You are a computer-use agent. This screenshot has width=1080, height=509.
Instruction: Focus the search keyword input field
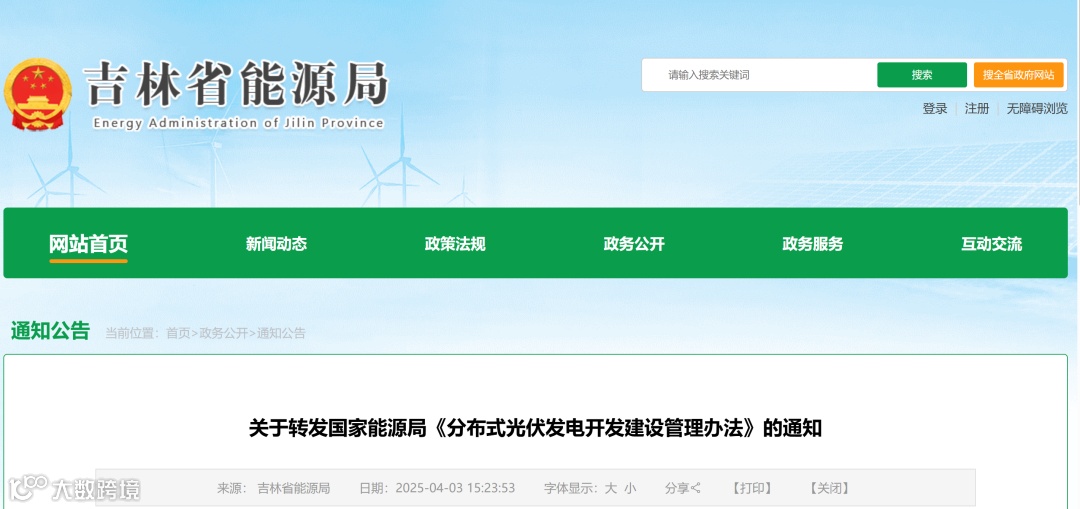(x=758, y=75)
